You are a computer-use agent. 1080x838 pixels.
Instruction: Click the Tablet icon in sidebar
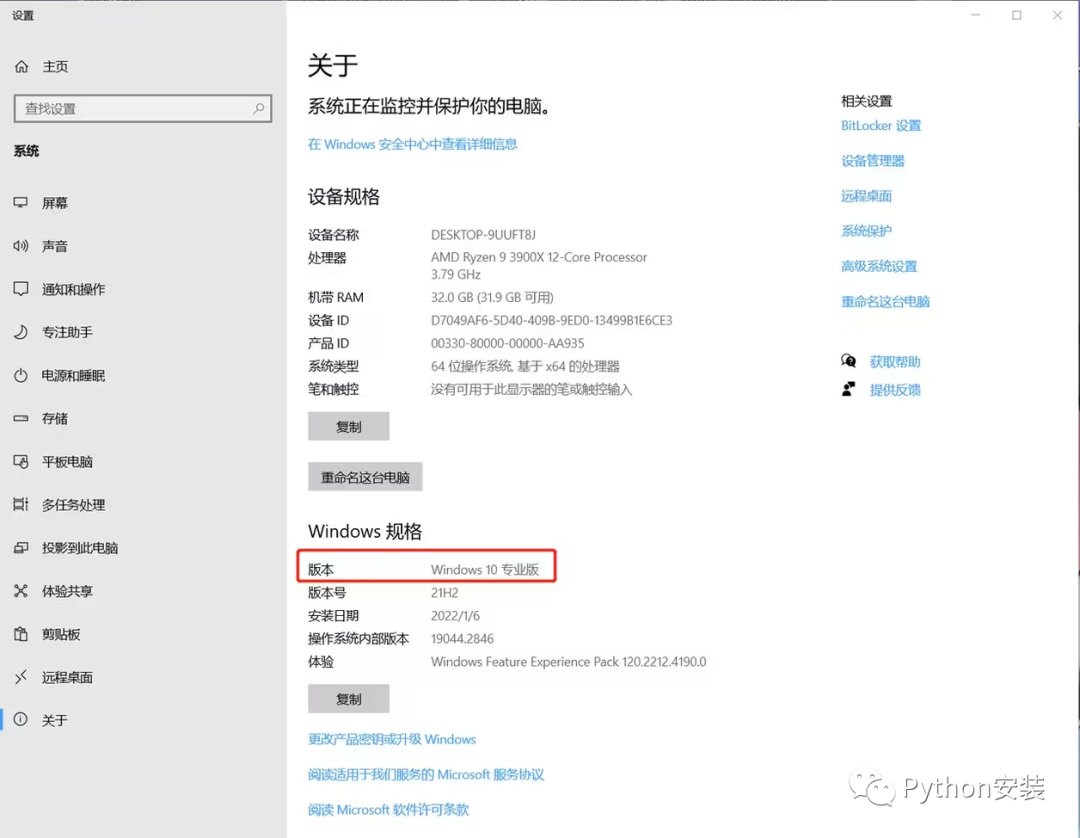21,461
